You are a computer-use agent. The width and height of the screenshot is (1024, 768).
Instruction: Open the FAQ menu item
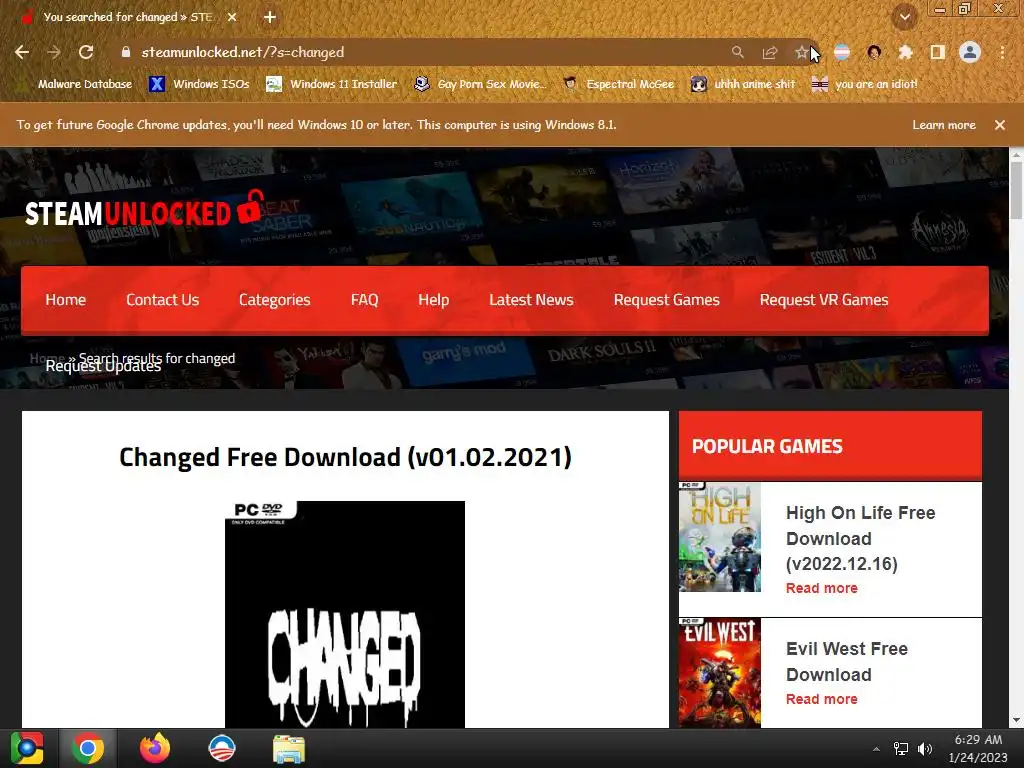pos(364,300)
